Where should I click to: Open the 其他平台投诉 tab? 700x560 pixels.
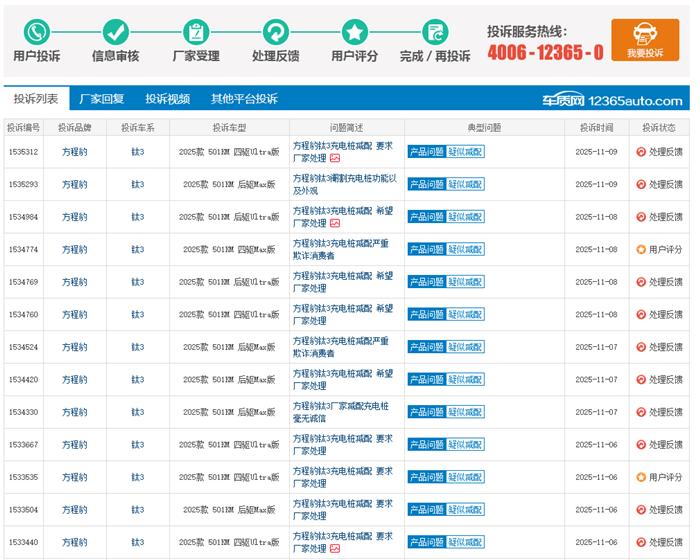(244, 99)
